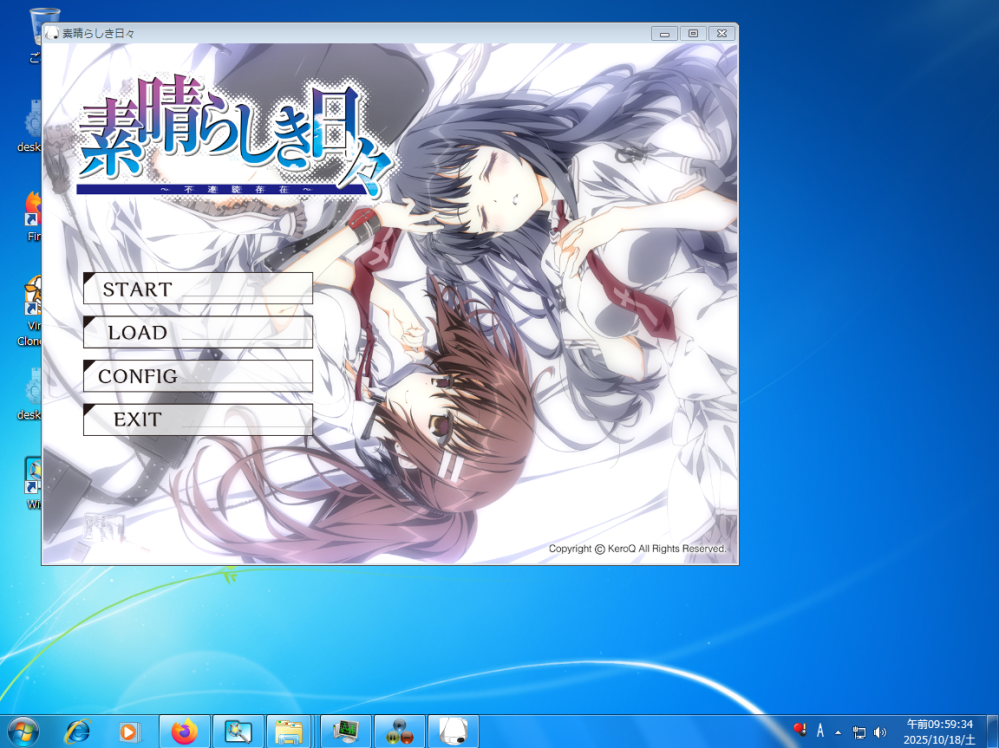
Task: Open the Windows Start orb
Action: point(23,732)
